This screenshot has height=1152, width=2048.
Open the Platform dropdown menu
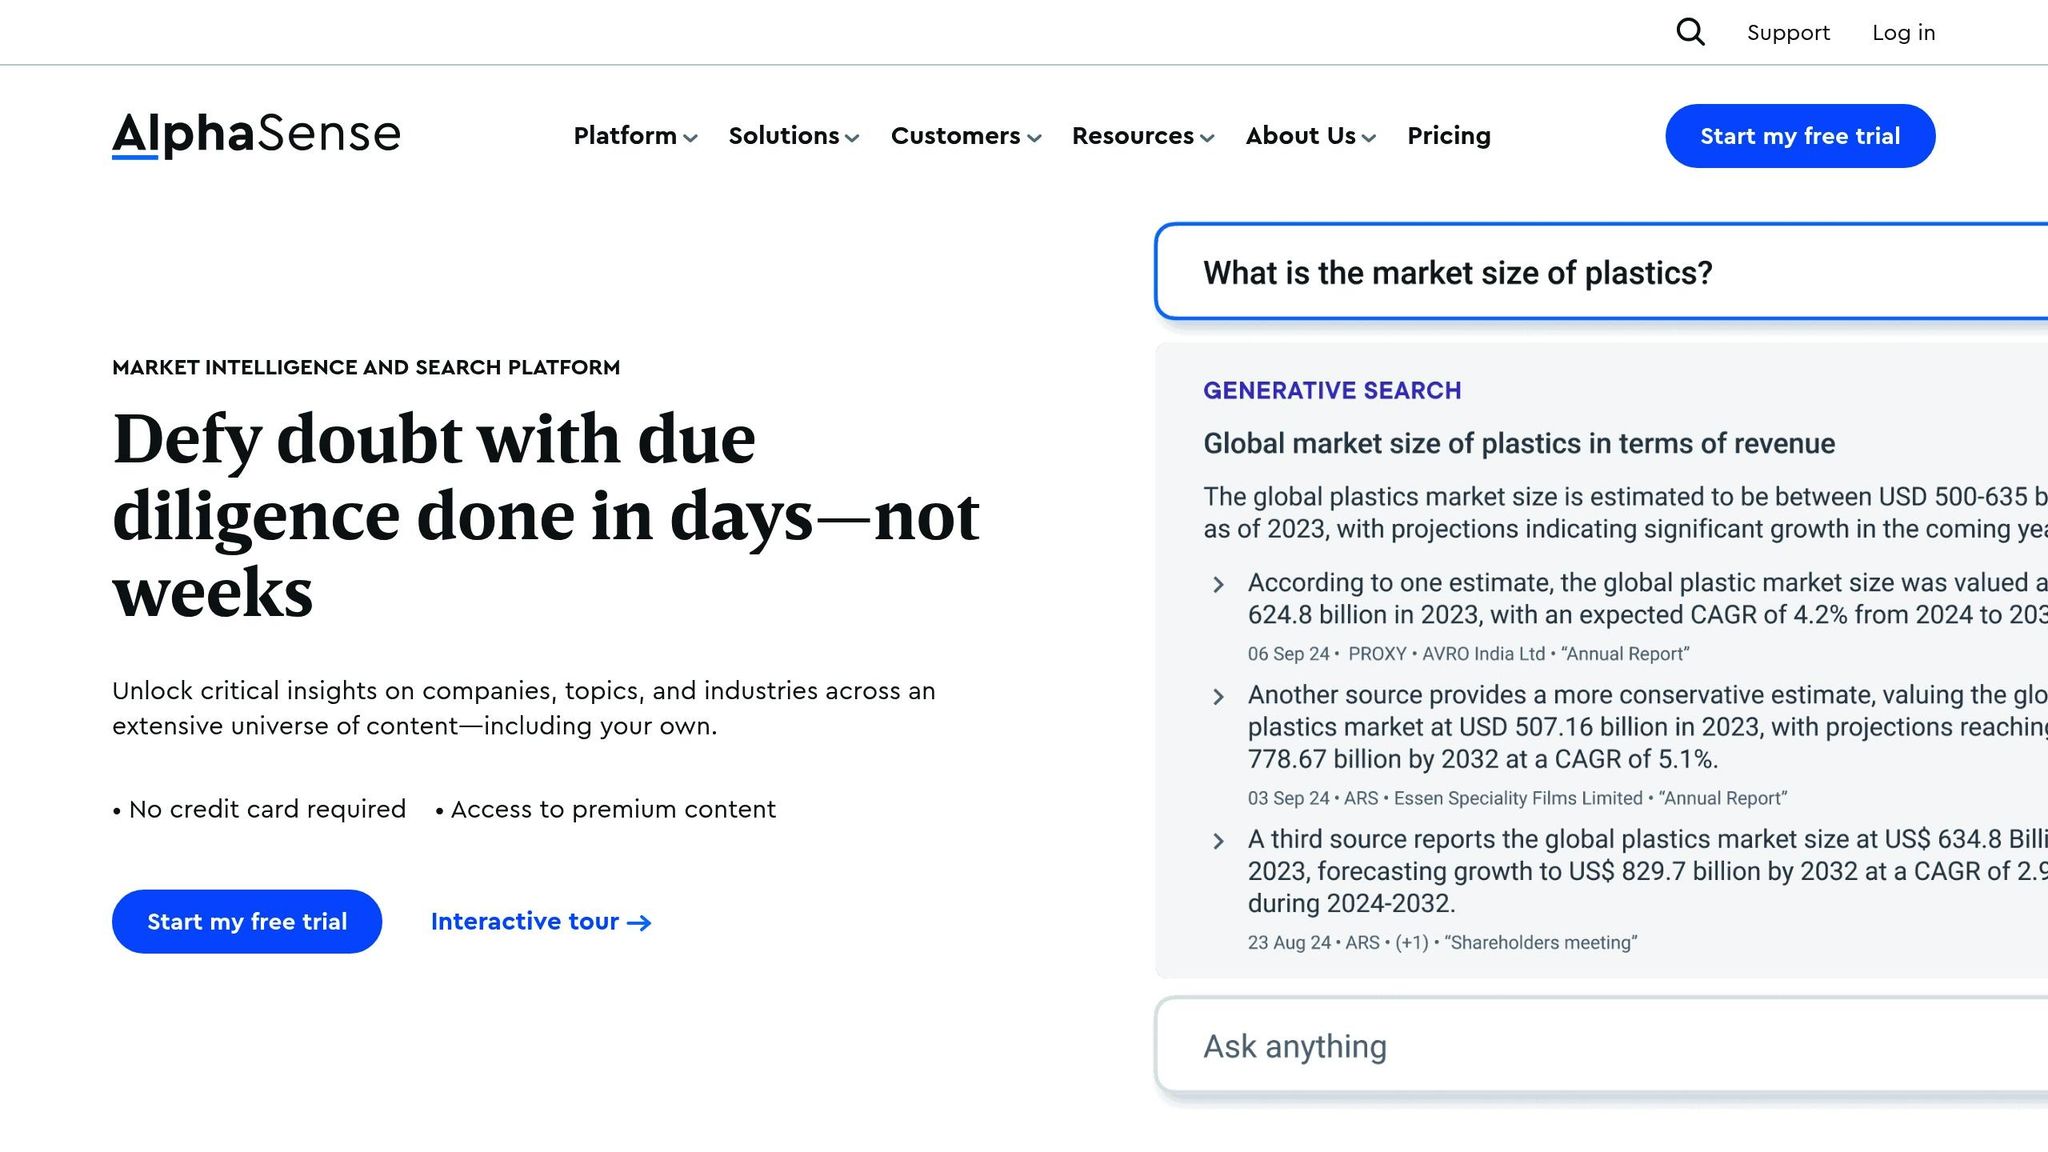click(x=635, y=136)
